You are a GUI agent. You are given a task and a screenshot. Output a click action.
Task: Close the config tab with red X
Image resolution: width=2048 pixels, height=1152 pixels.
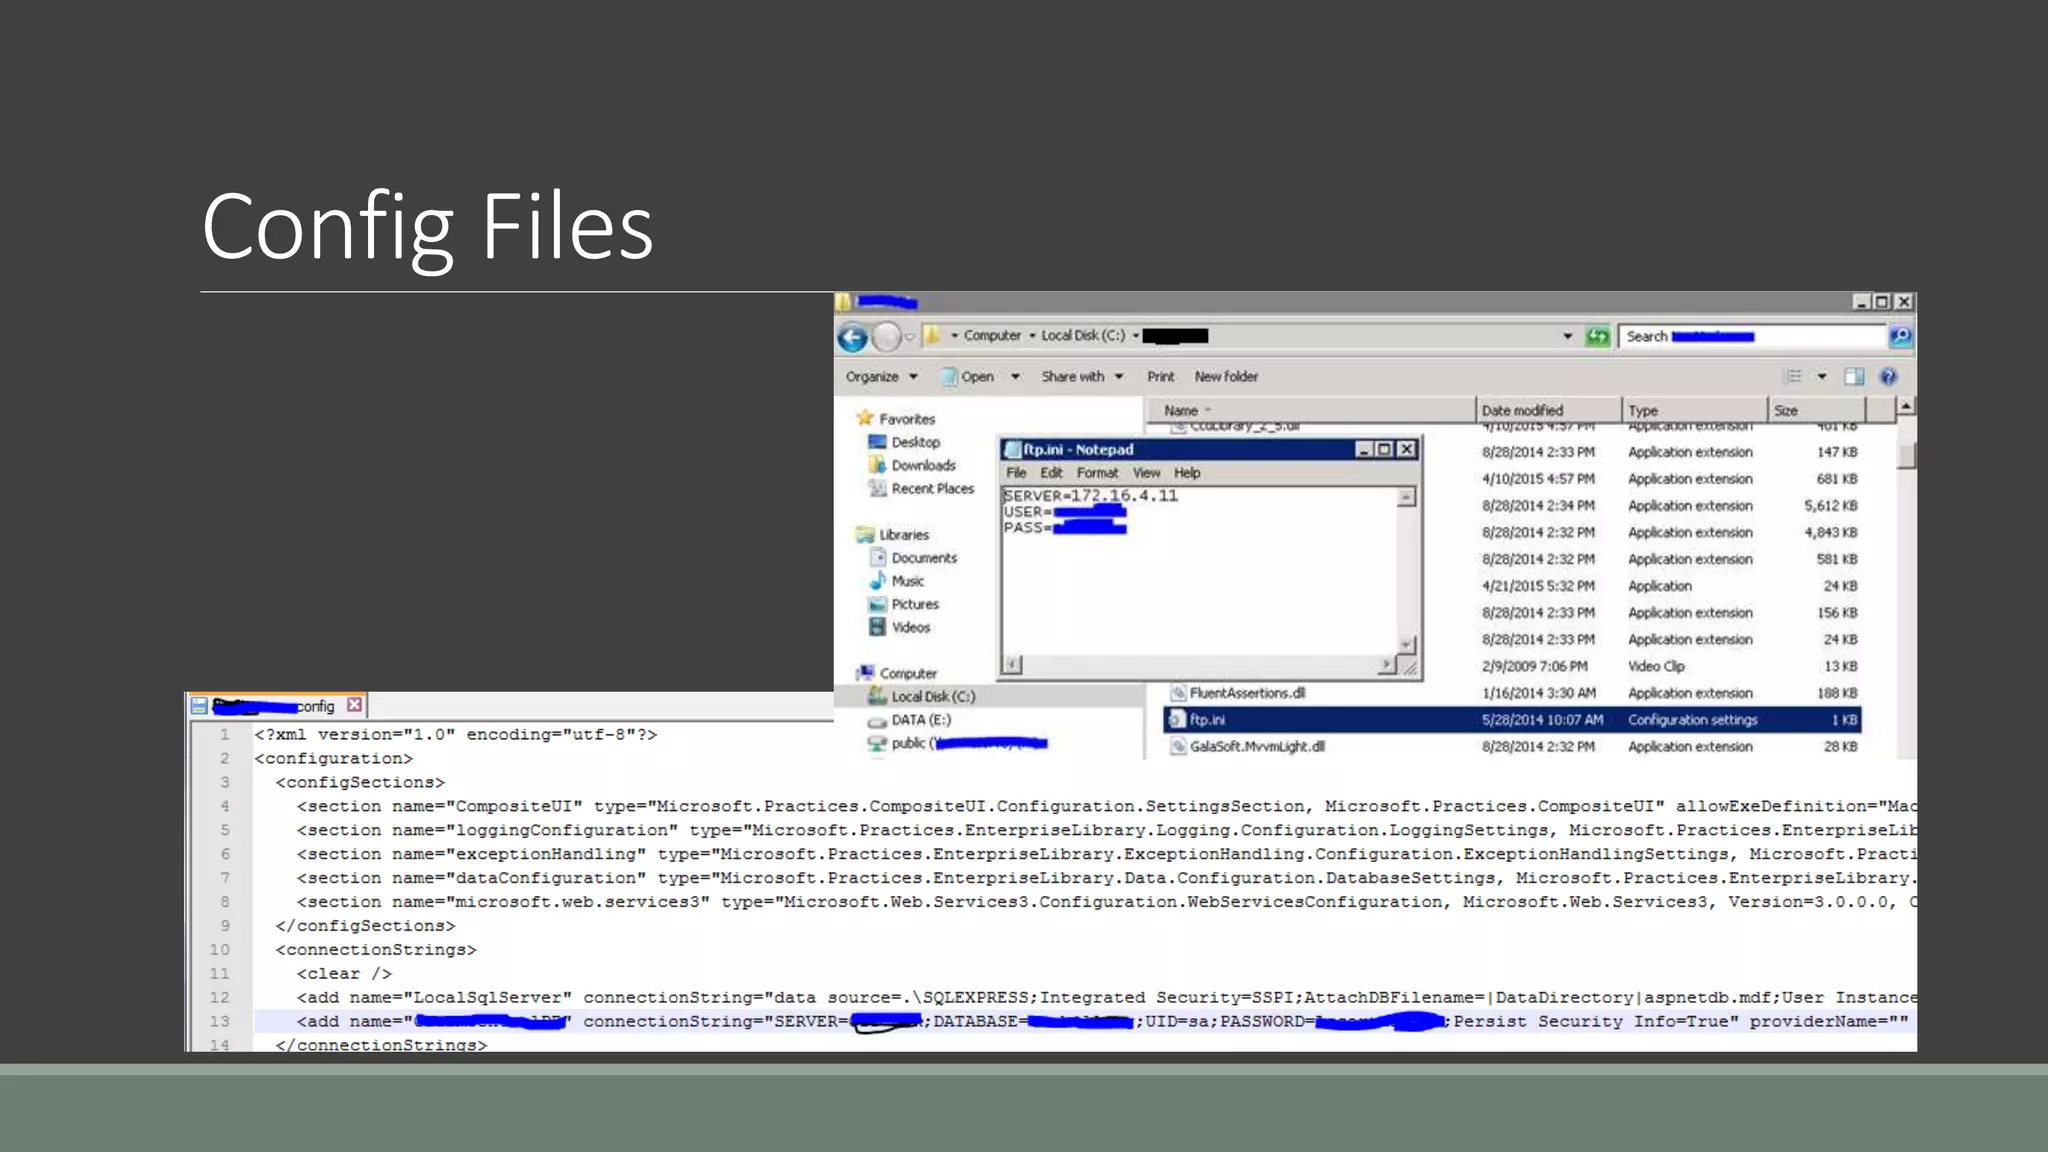click(x=354, y=705)
